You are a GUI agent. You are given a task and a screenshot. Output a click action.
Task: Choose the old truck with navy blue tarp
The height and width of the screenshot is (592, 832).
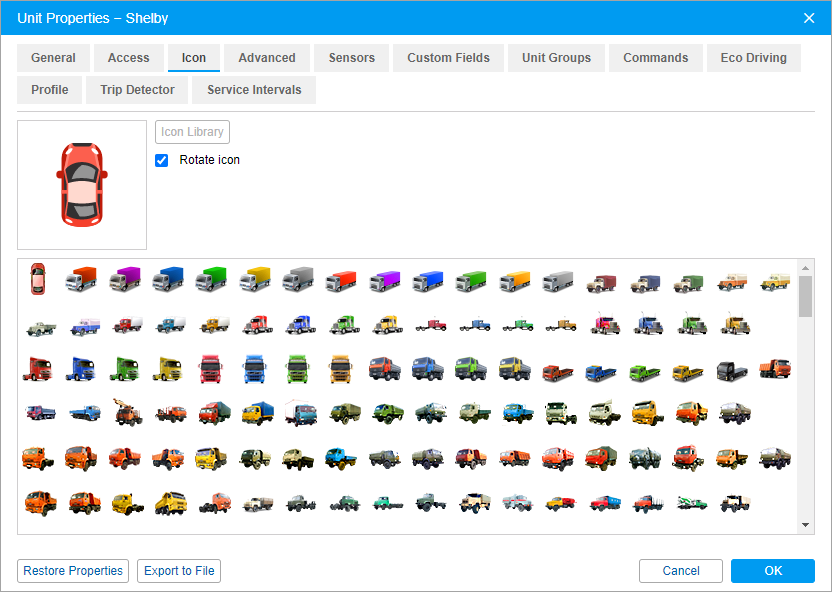pos(645,283)
